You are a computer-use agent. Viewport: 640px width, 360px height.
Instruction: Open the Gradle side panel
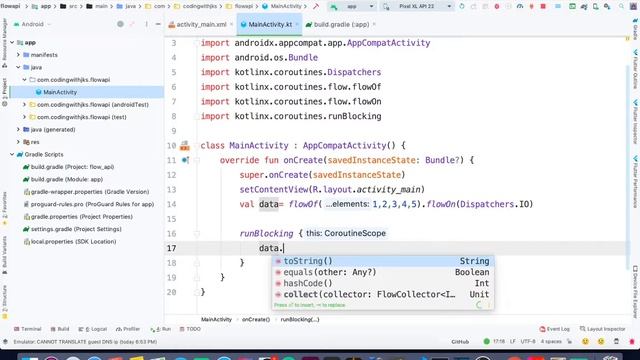(636, 29)
